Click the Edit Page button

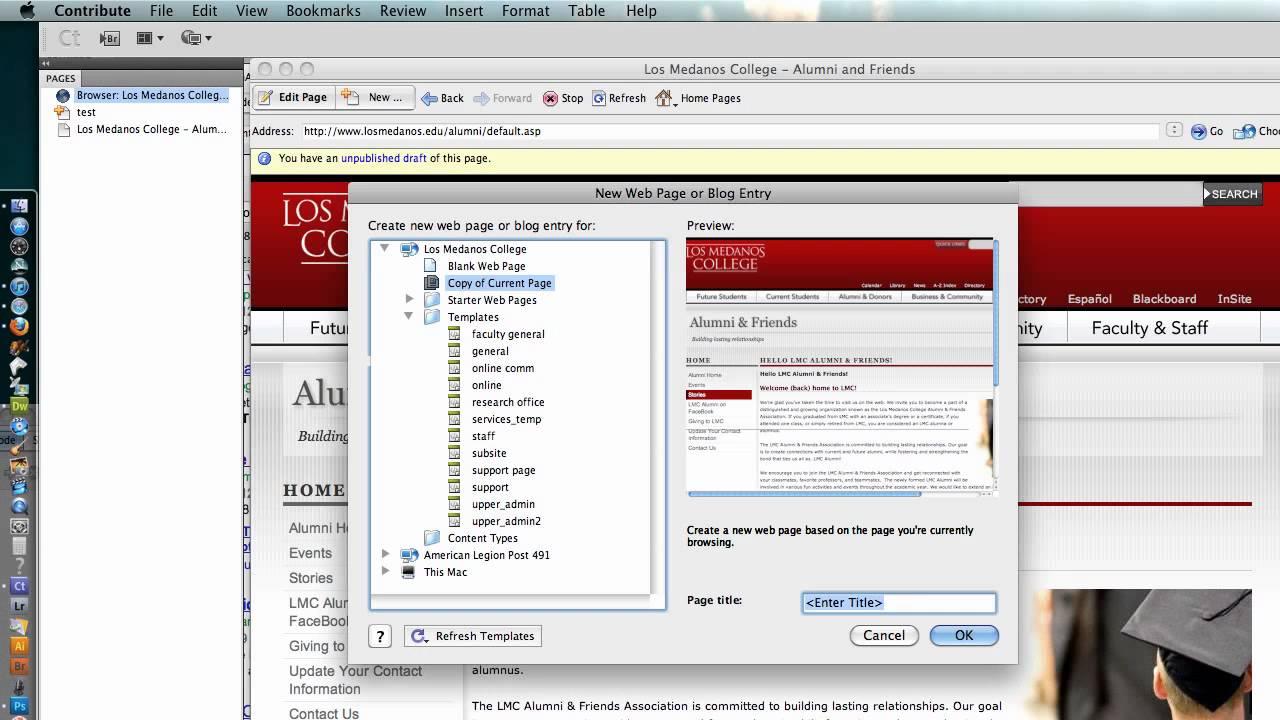pos(293,98)
